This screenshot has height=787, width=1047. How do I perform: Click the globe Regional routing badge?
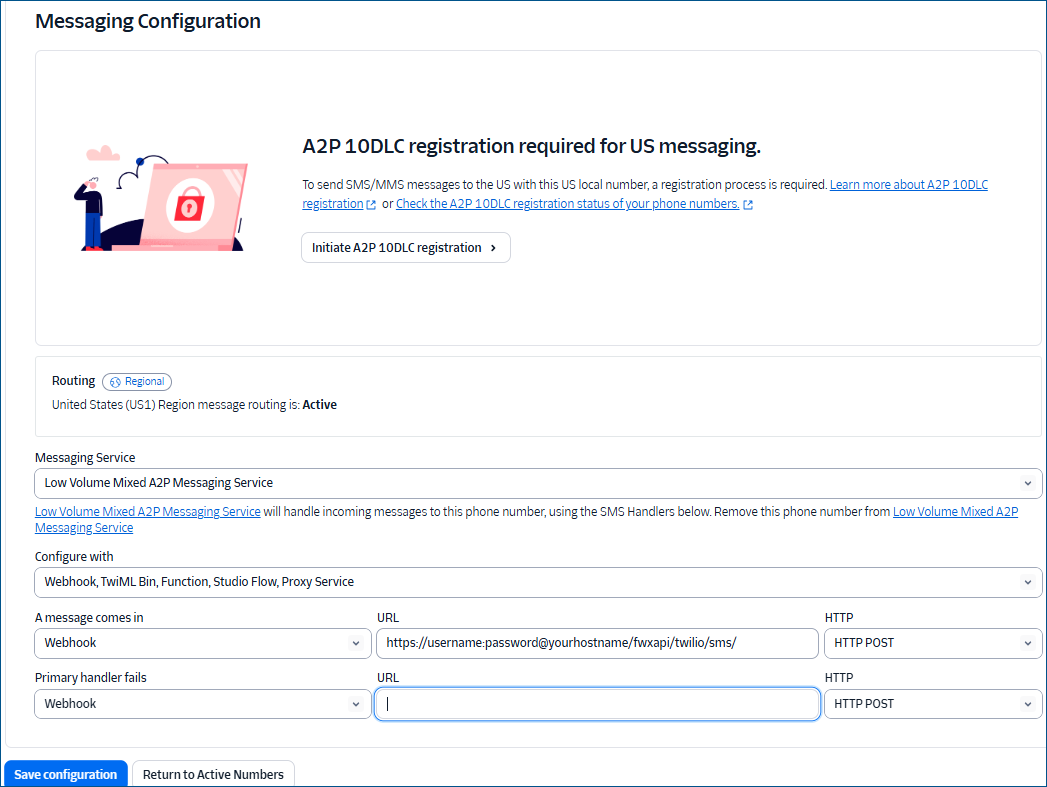[137, 381]
